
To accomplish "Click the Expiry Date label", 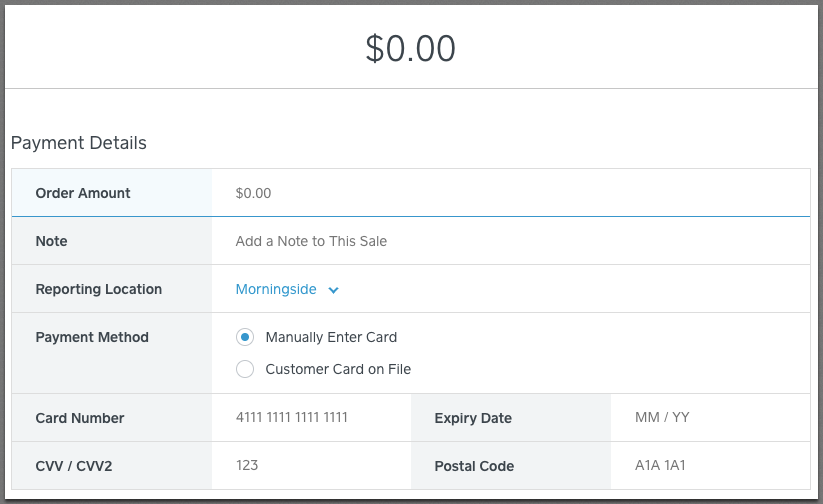I will pos(473,418).
